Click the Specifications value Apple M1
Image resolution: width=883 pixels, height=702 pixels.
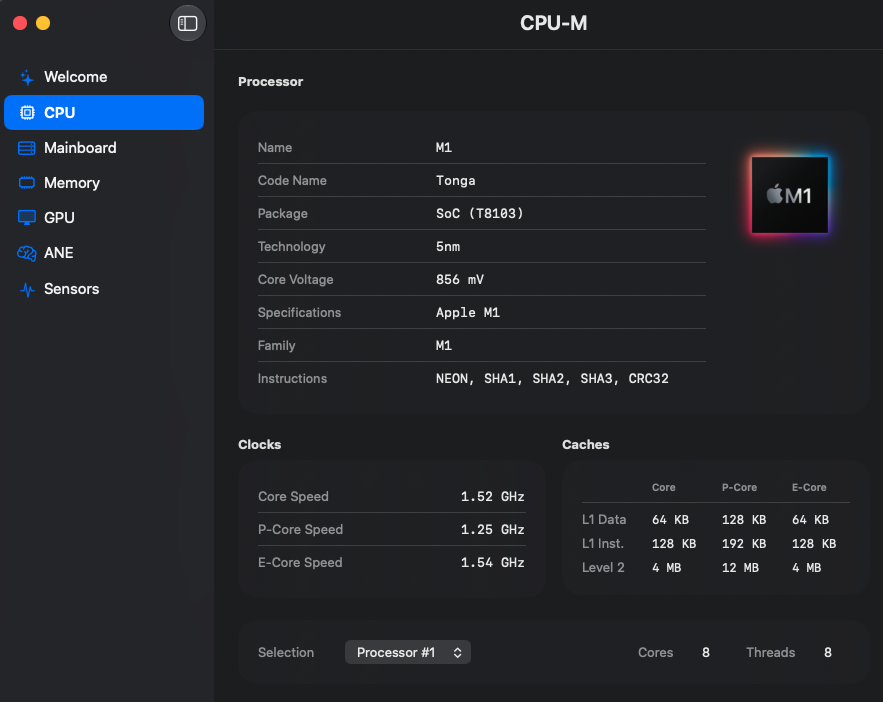[x=467, y=312]
